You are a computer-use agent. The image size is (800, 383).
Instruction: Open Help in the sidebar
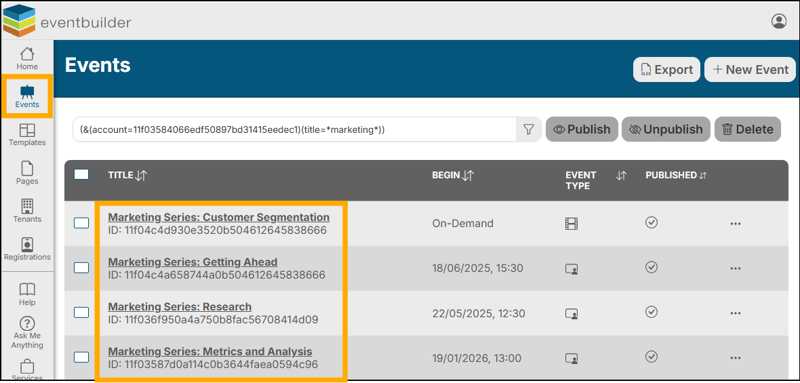(x=27, y=295)
